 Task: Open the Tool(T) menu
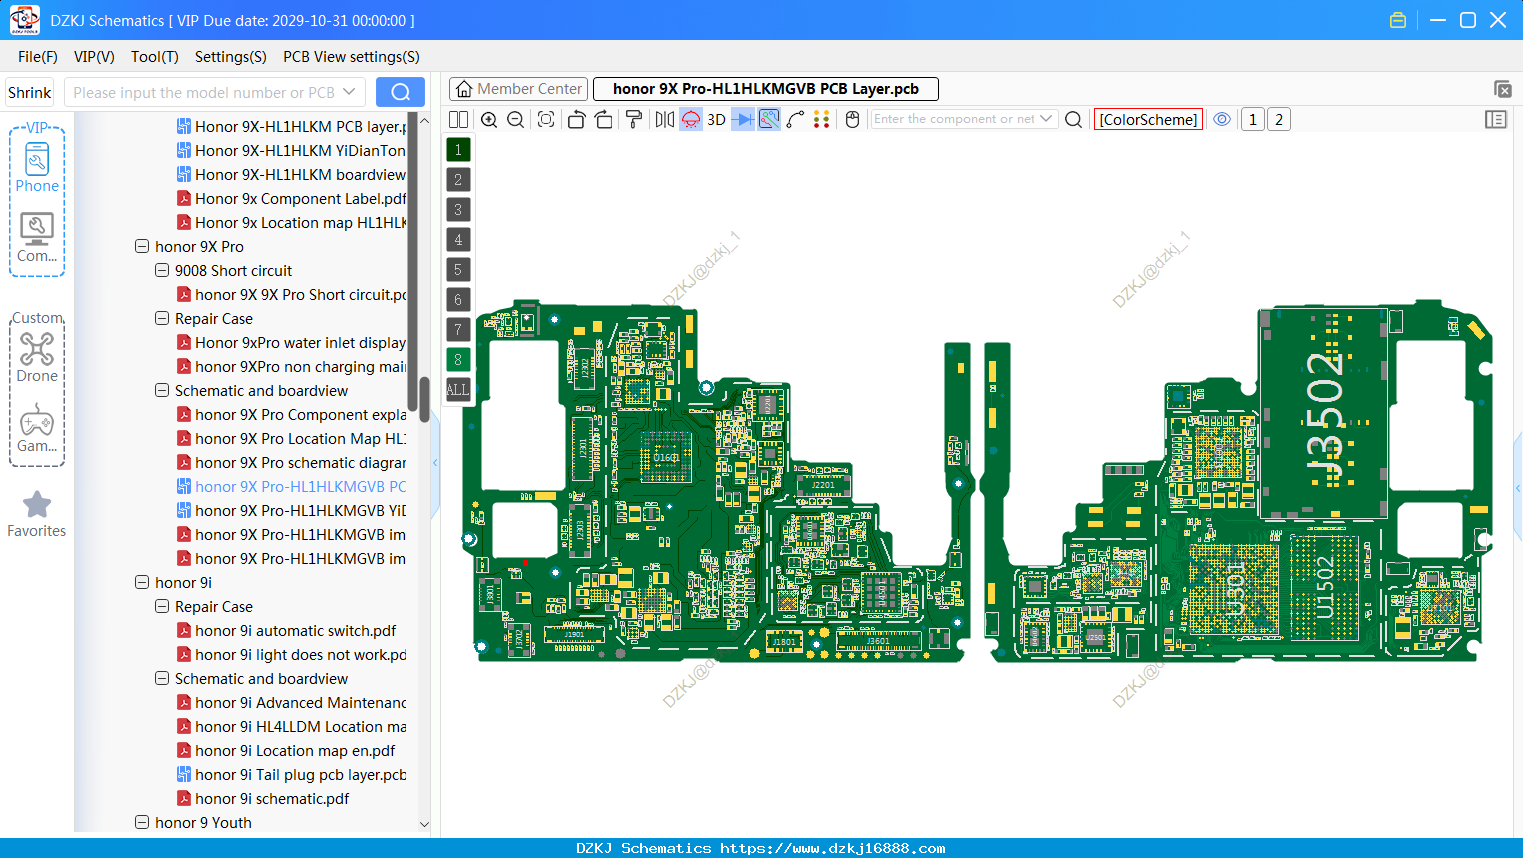[155, 57]
